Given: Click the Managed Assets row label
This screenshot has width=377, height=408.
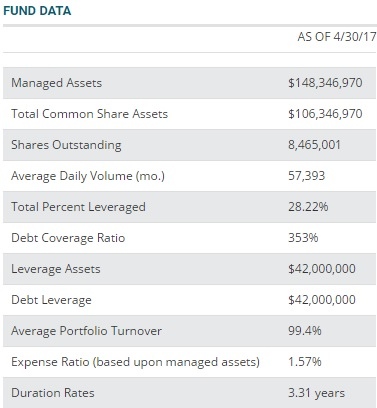Looking at the screenshot, I should tap(56, 83).
